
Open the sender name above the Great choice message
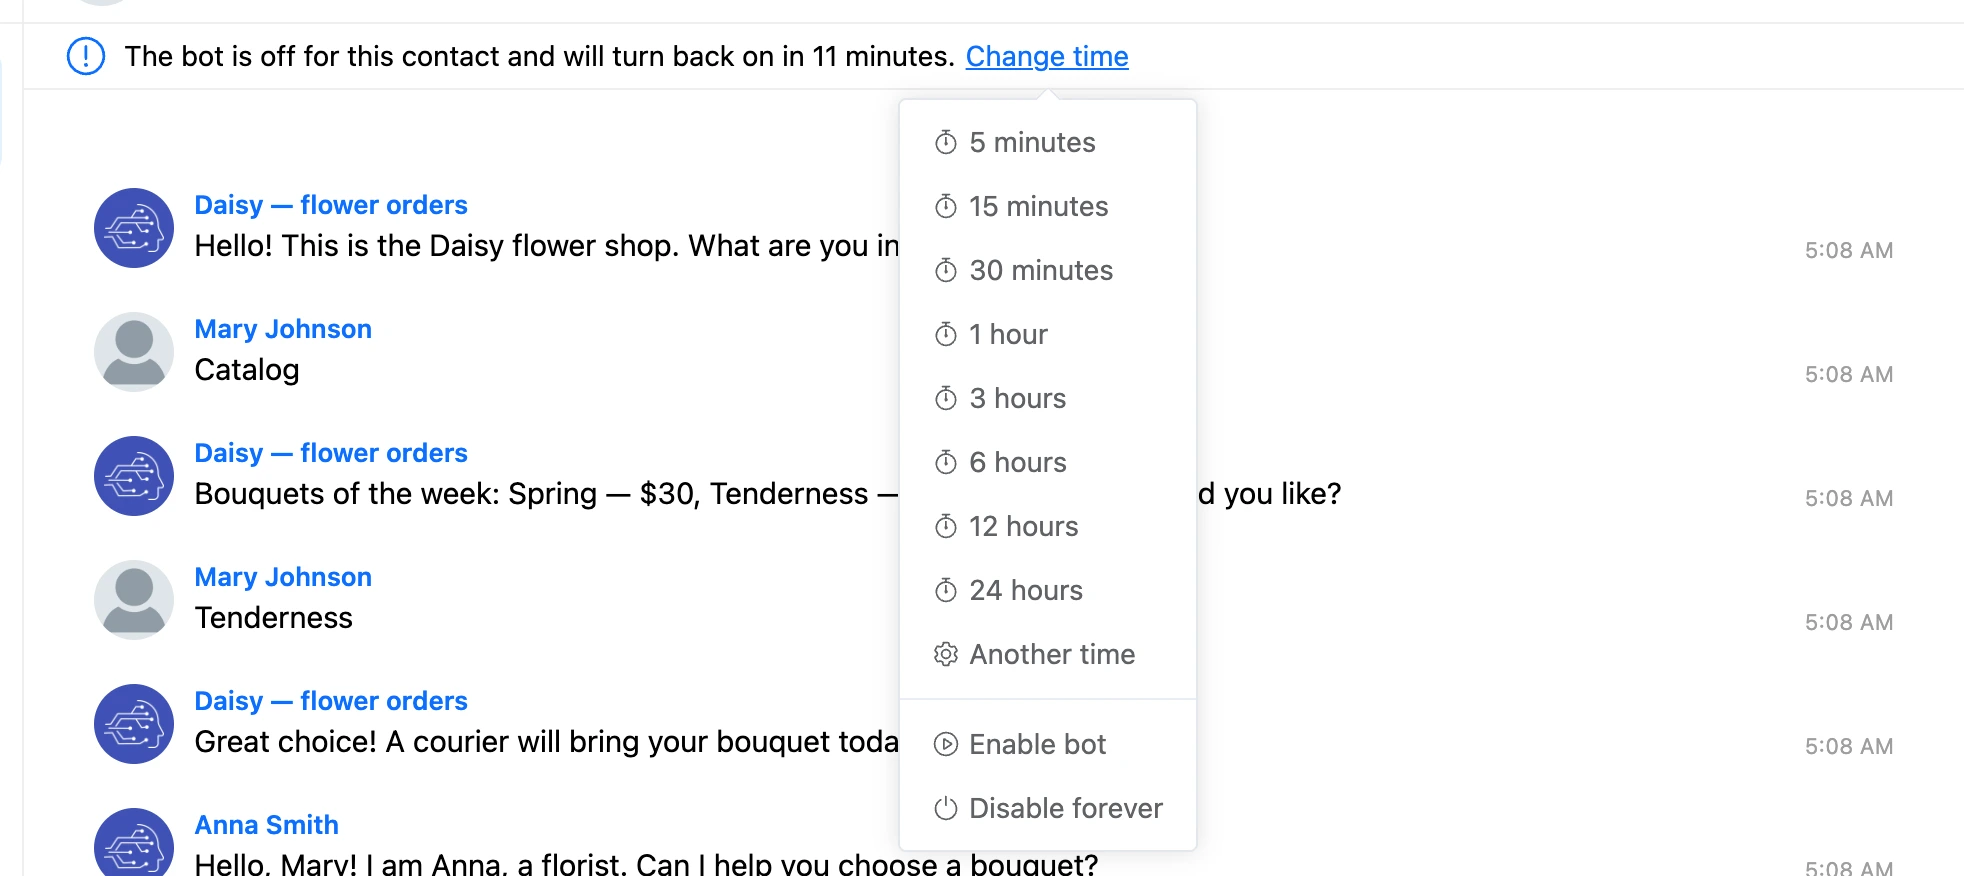coord(331,701)
